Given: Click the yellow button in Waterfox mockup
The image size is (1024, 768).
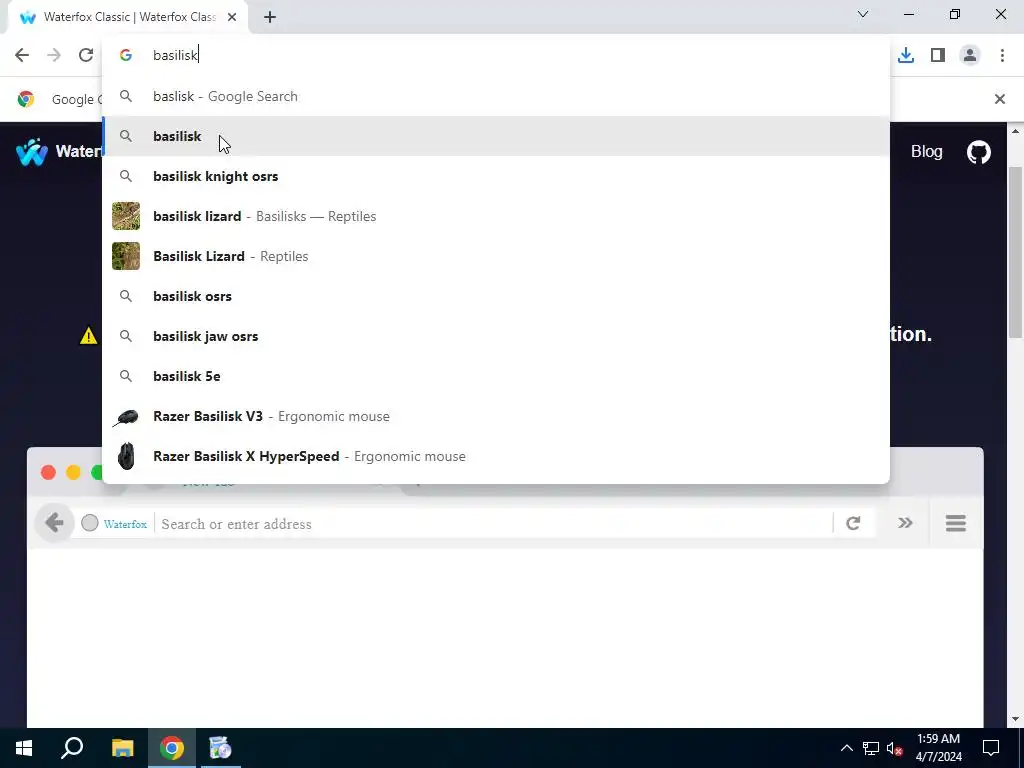Looking at the screenshot, I should [73, 472].
